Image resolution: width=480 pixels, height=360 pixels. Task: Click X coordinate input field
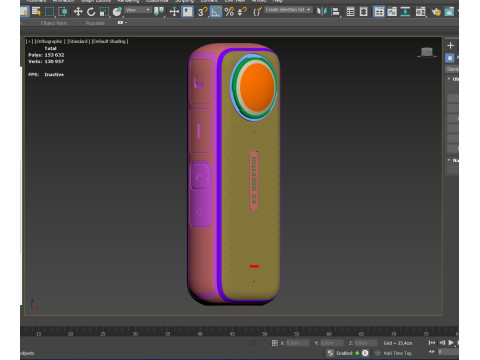pyautogui.click(x=297, y=343)
